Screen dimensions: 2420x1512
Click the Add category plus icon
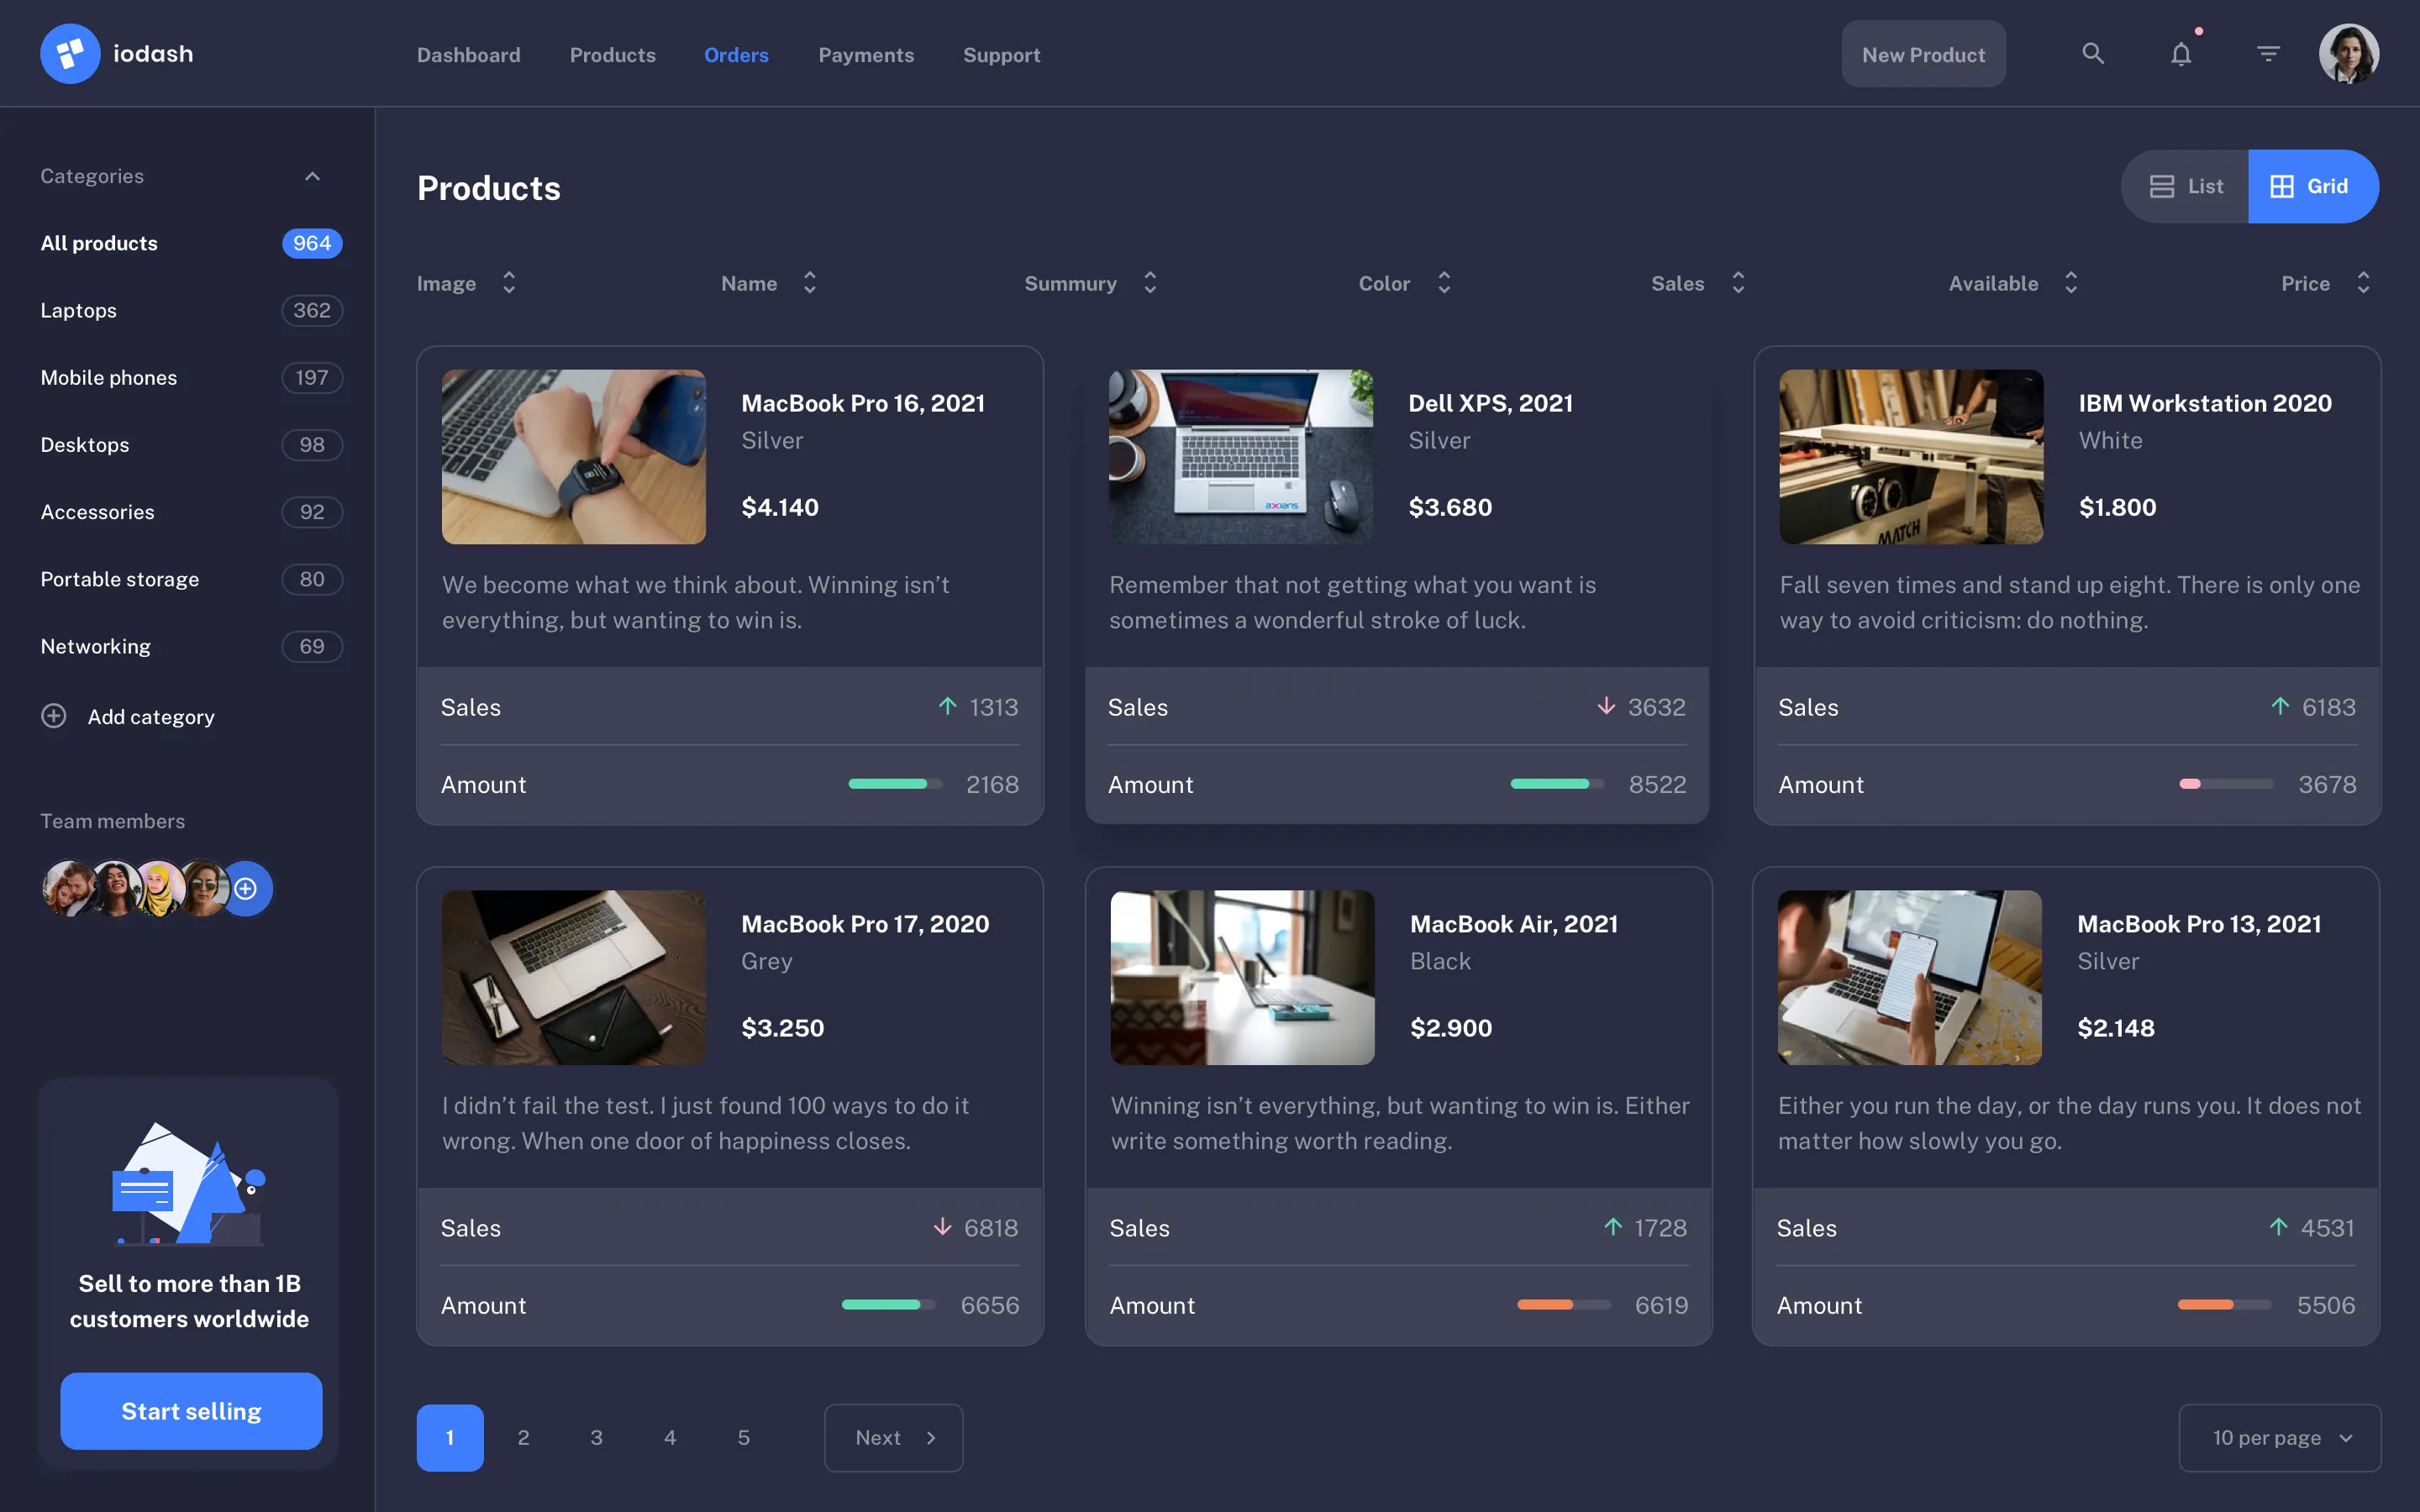pos(53,716)
